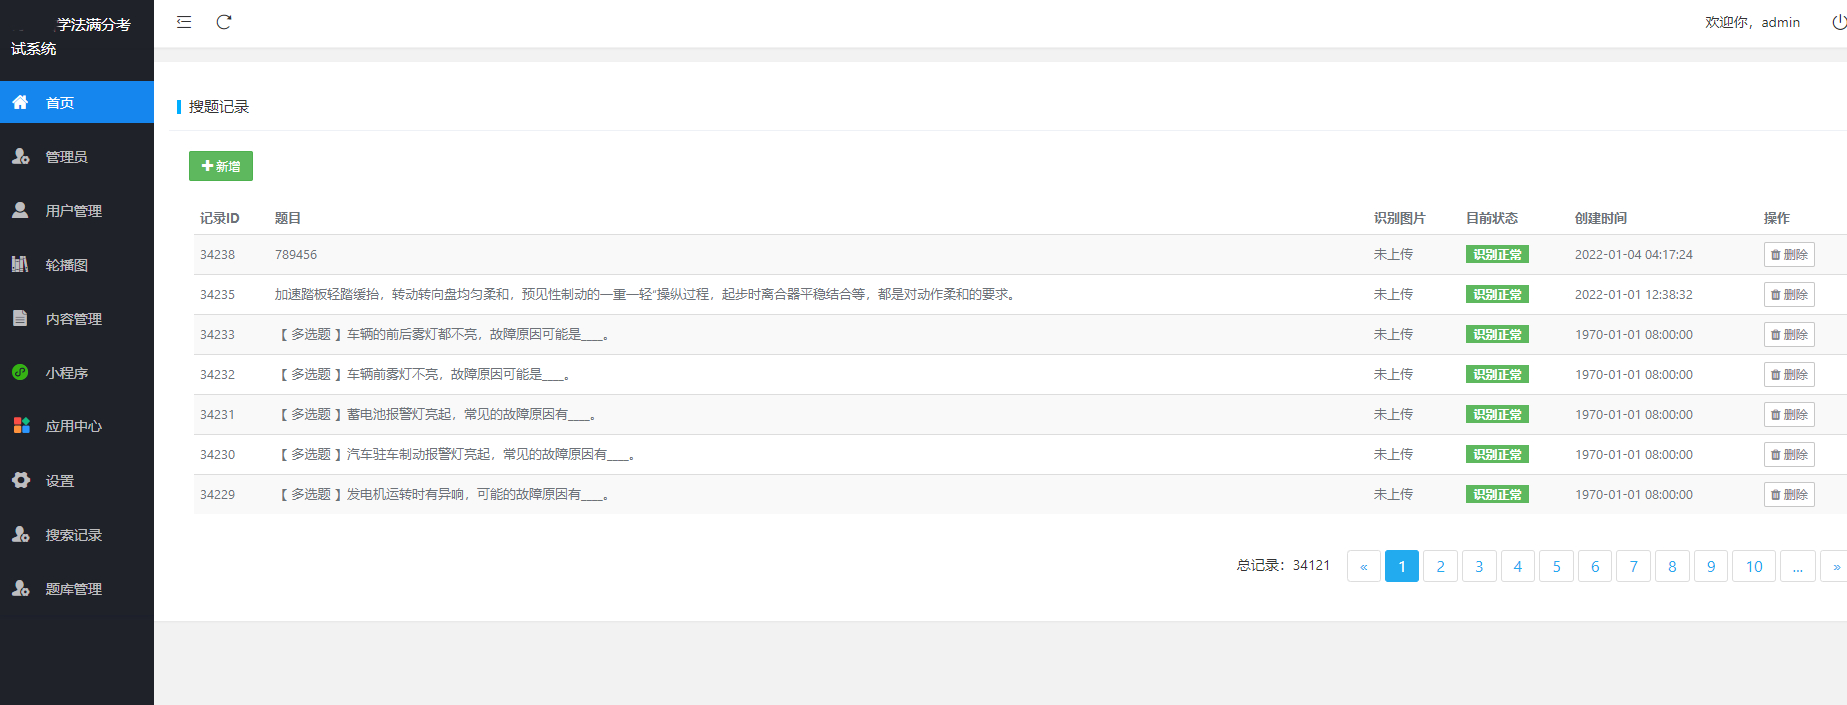Viewport: 1847px width, 705px height.
Task: Click the question starting with 加速踏板轻踏缓抬
Action: point(647,295)
